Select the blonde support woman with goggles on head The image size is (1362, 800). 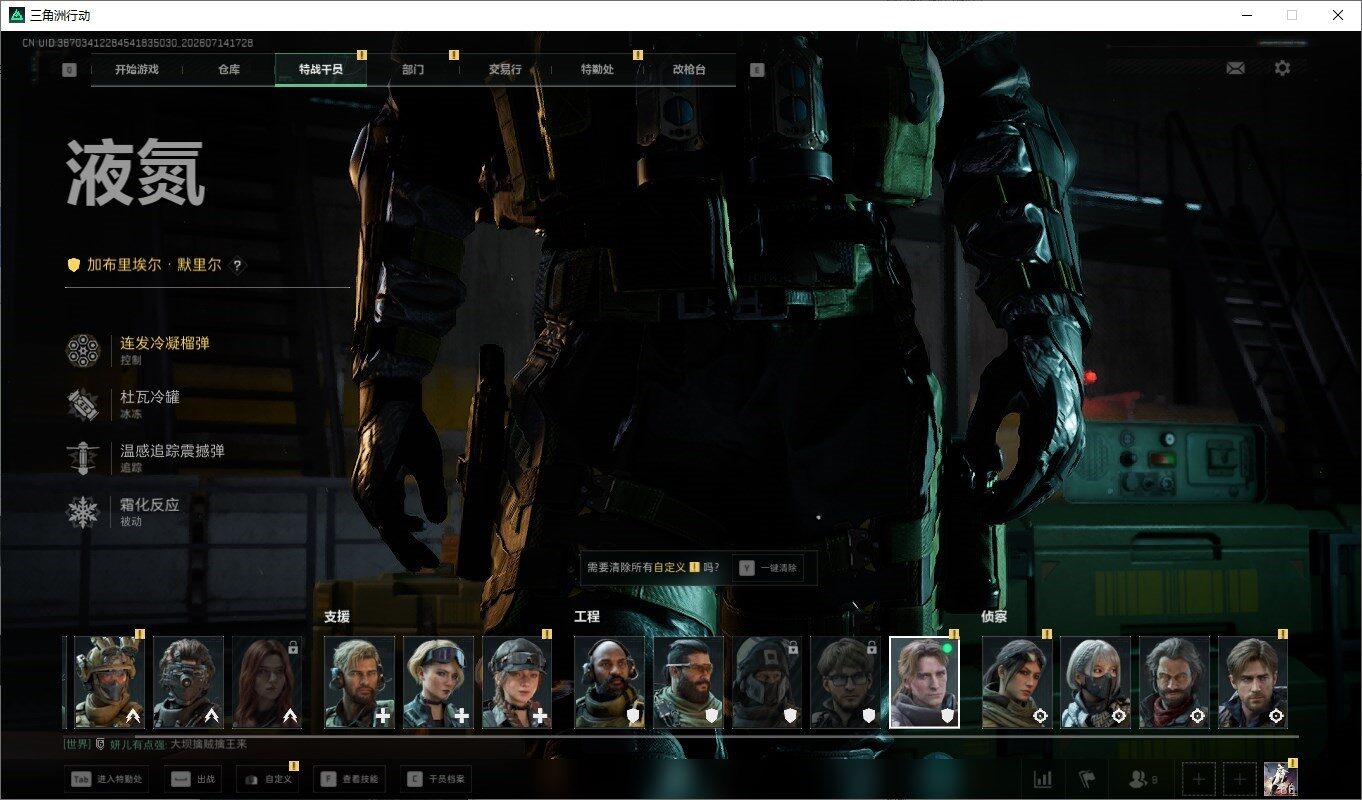click(x=439, y=682)
